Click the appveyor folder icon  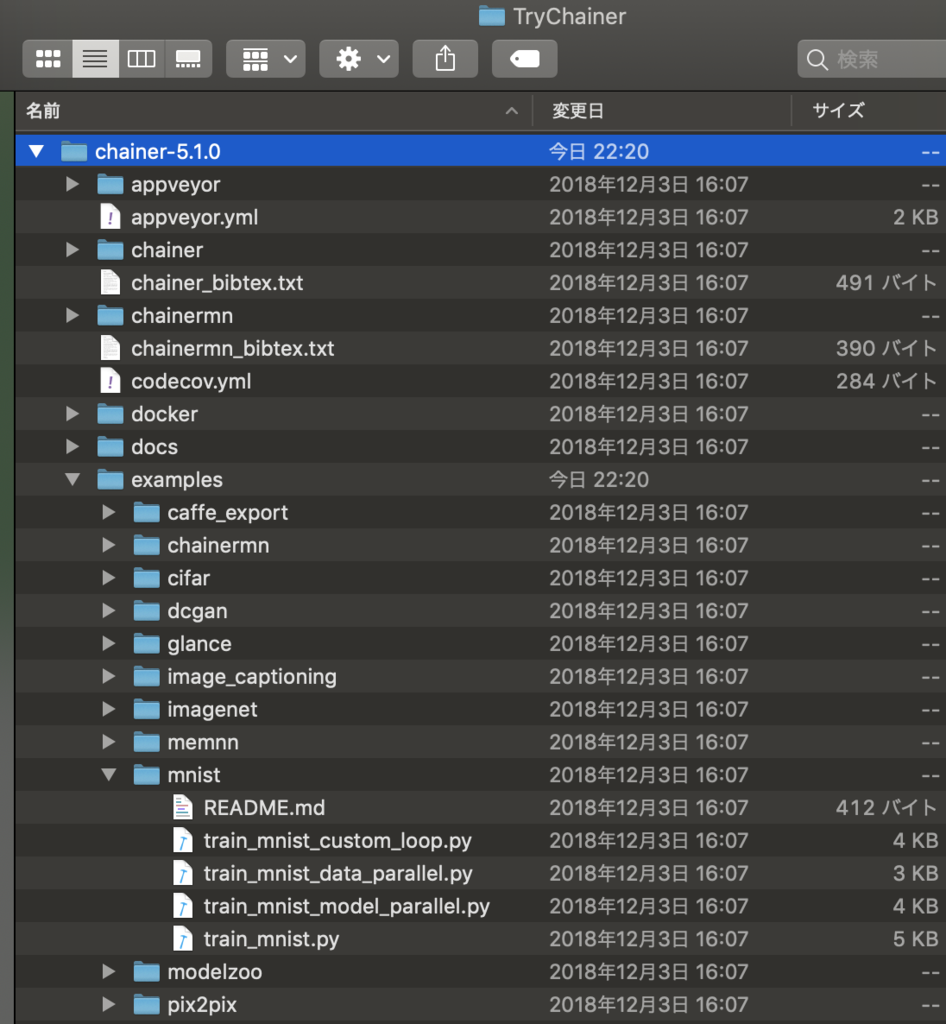[110, 184]
